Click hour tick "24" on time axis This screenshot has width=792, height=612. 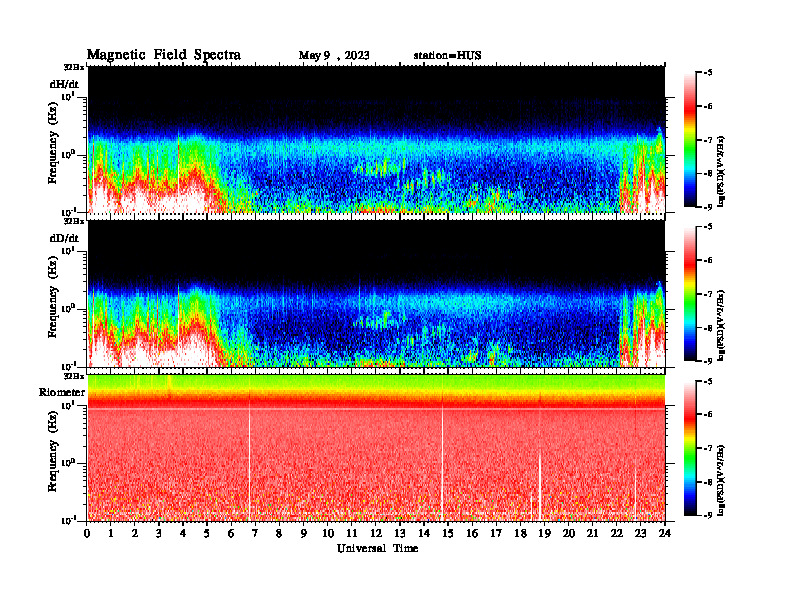coord(665,533)
